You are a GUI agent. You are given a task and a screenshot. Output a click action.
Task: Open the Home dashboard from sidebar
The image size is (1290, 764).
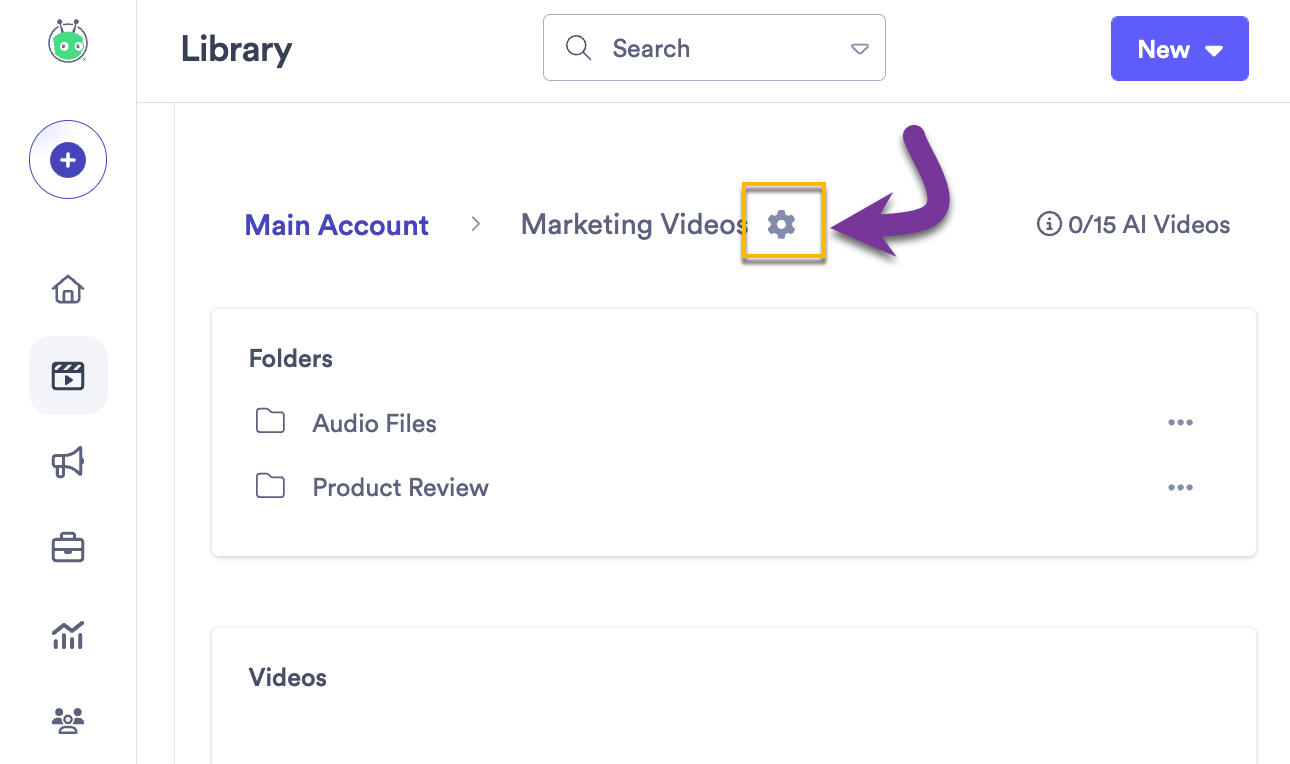click(x=67, y=289)
